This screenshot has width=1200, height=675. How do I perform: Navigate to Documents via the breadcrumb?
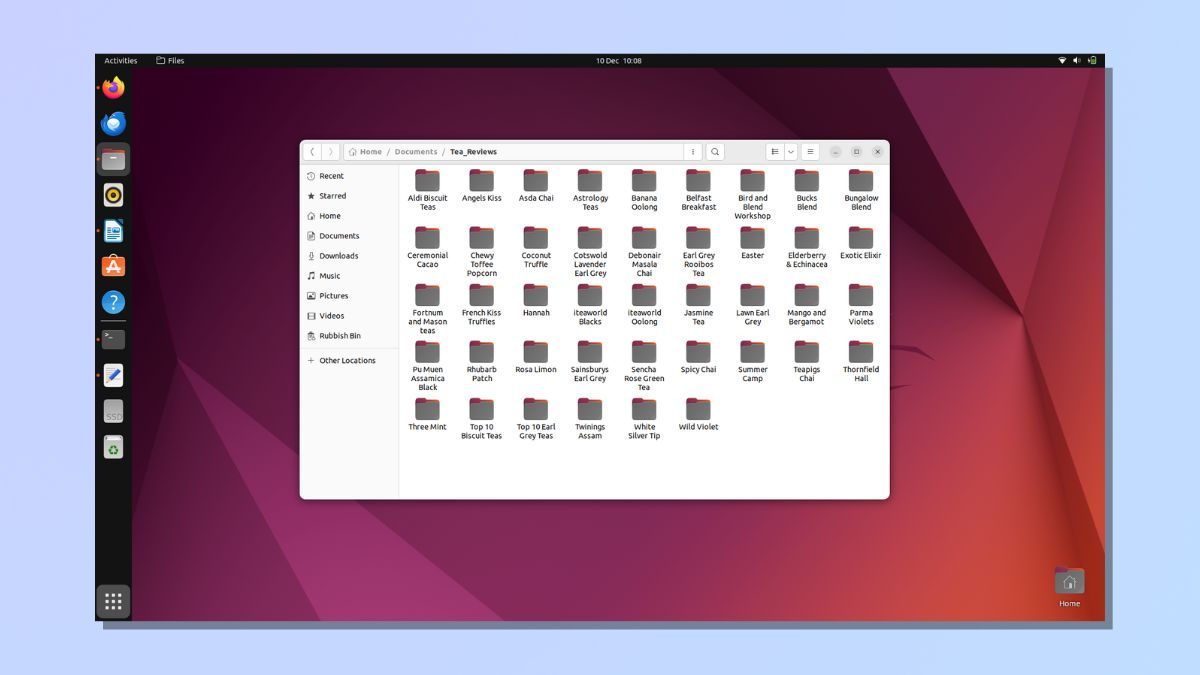click(x=414, y=151)
